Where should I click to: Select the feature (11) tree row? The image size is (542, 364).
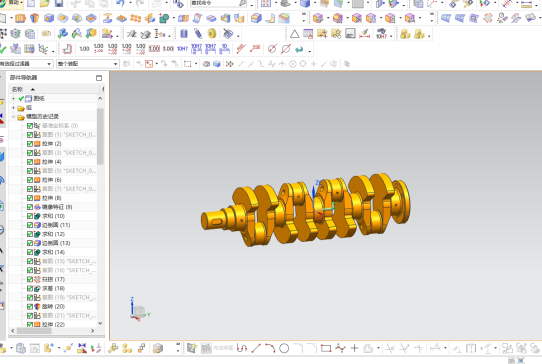(53, 225)
